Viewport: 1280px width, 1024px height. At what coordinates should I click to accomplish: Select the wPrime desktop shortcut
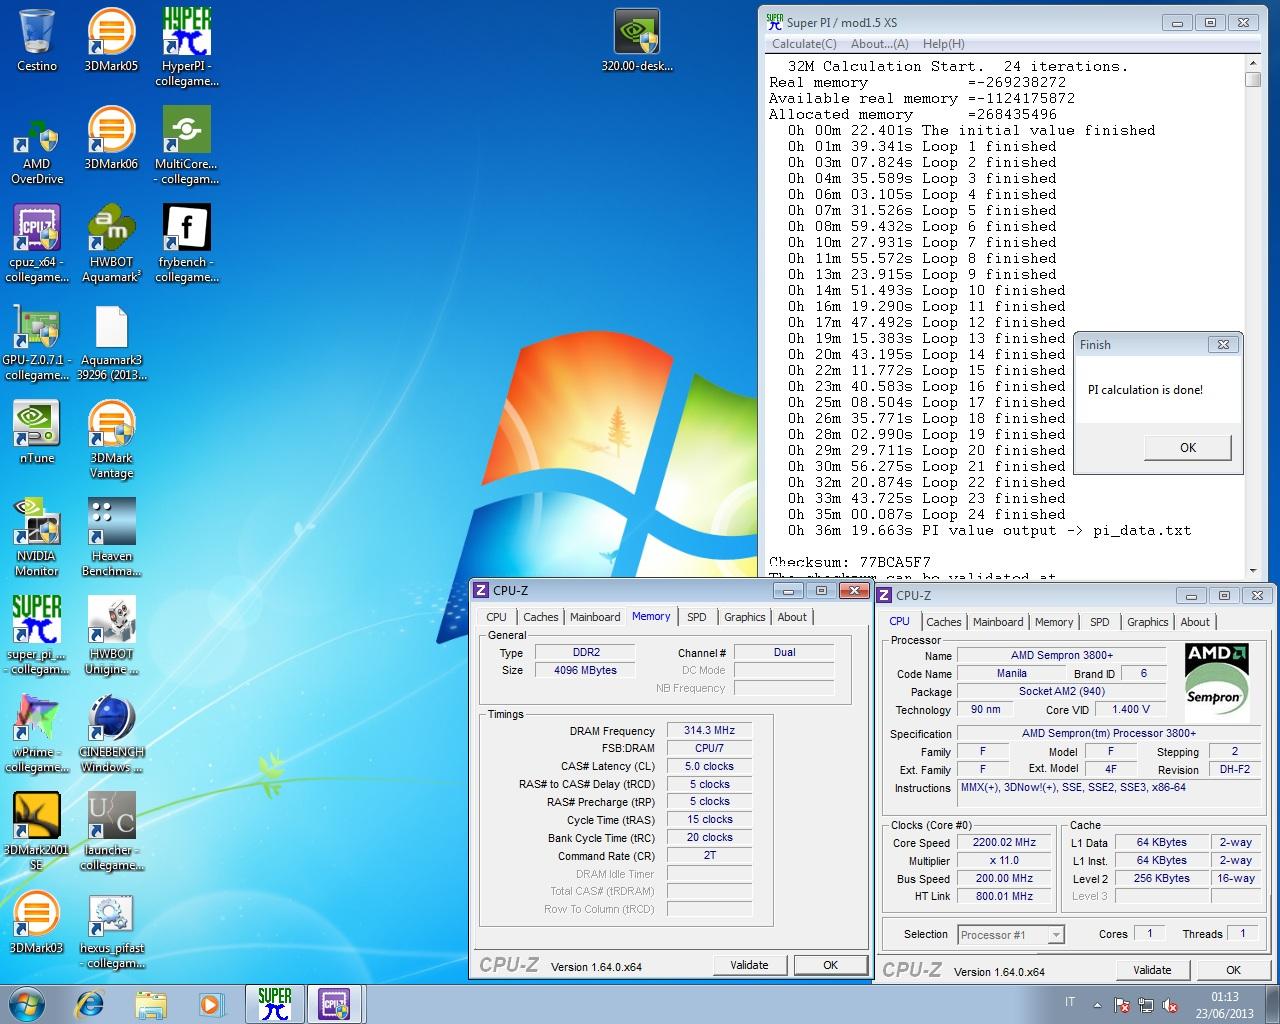pyautogui.click(x=37, y=734)
